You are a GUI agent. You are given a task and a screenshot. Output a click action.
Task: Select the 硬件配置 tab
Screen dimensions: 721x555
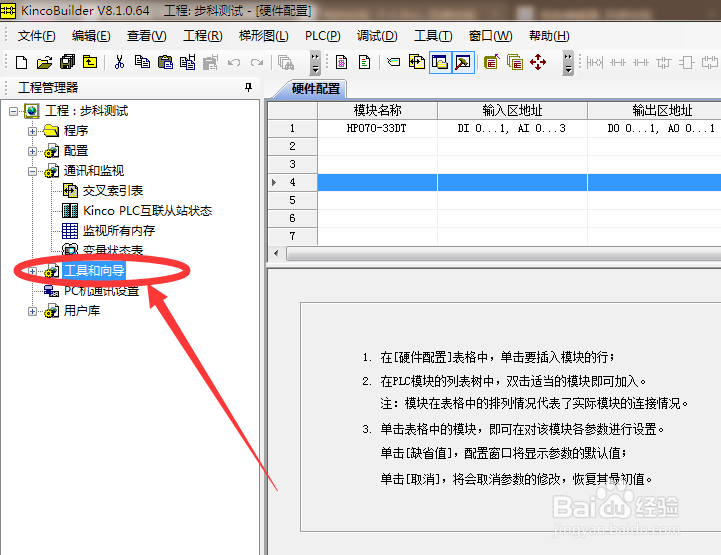[x=315, y=88]
